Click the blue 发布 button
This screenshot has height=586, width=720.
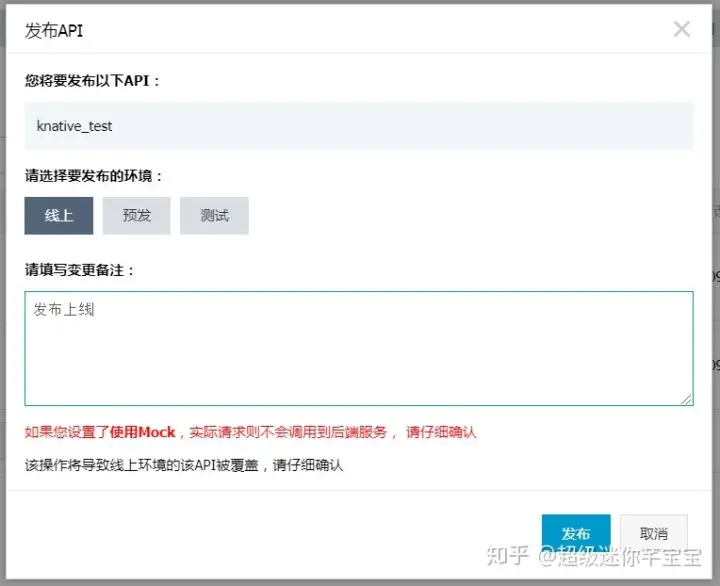pos(576,534)
